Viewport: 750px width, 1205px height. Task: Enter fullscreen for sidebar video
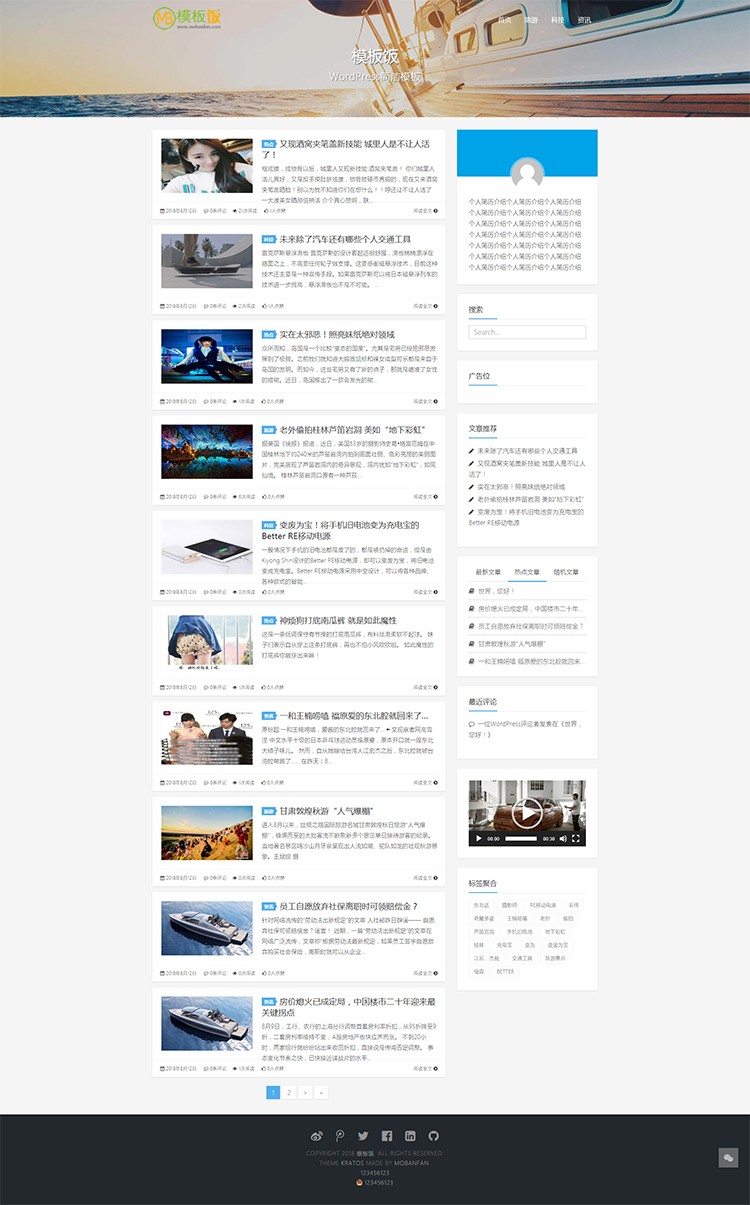coord(576,839)
